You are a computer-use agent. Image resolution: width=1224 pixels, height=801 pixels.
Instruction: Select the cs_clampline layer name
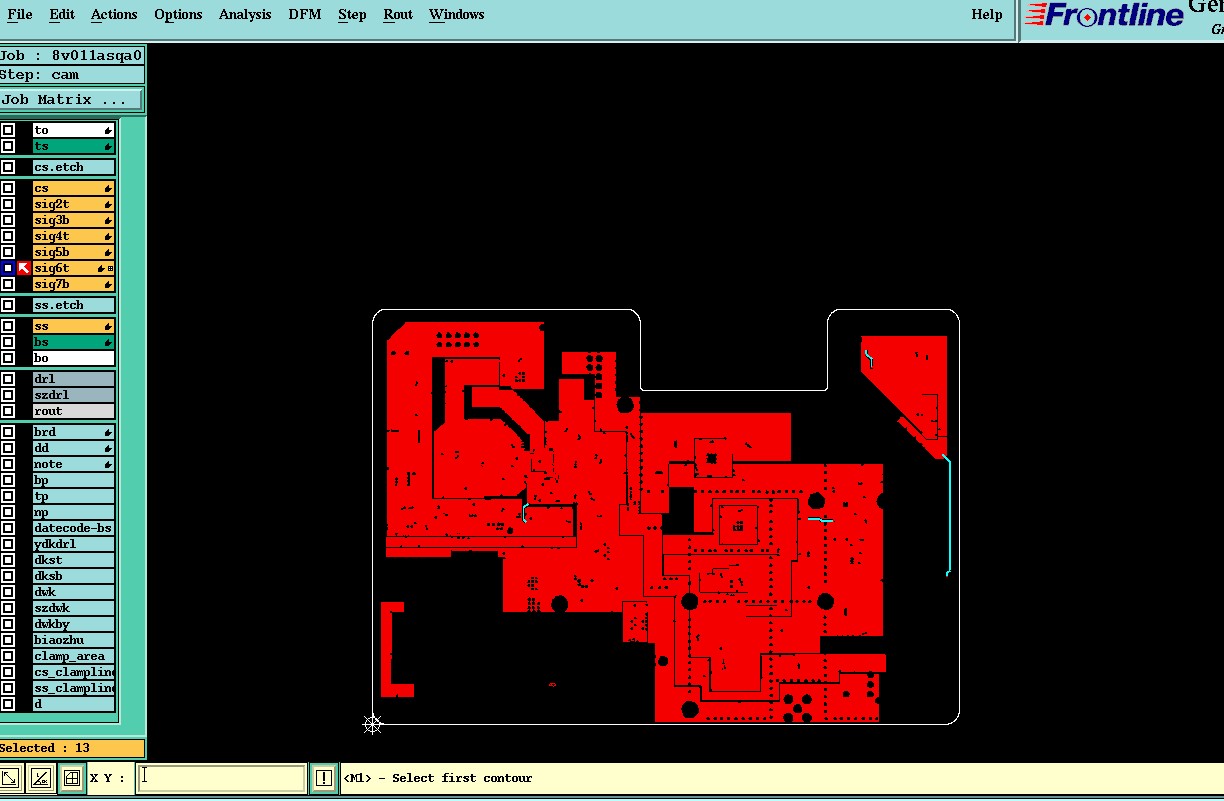click(73, 672)
